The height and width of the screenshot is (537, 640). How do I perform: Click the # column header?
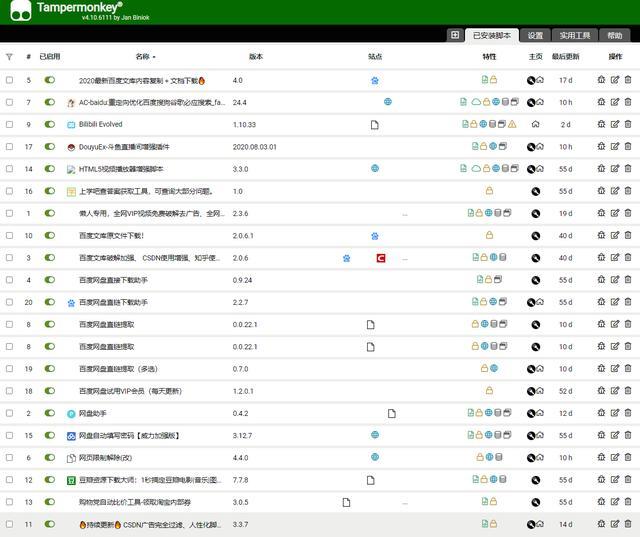click(28, 57)
